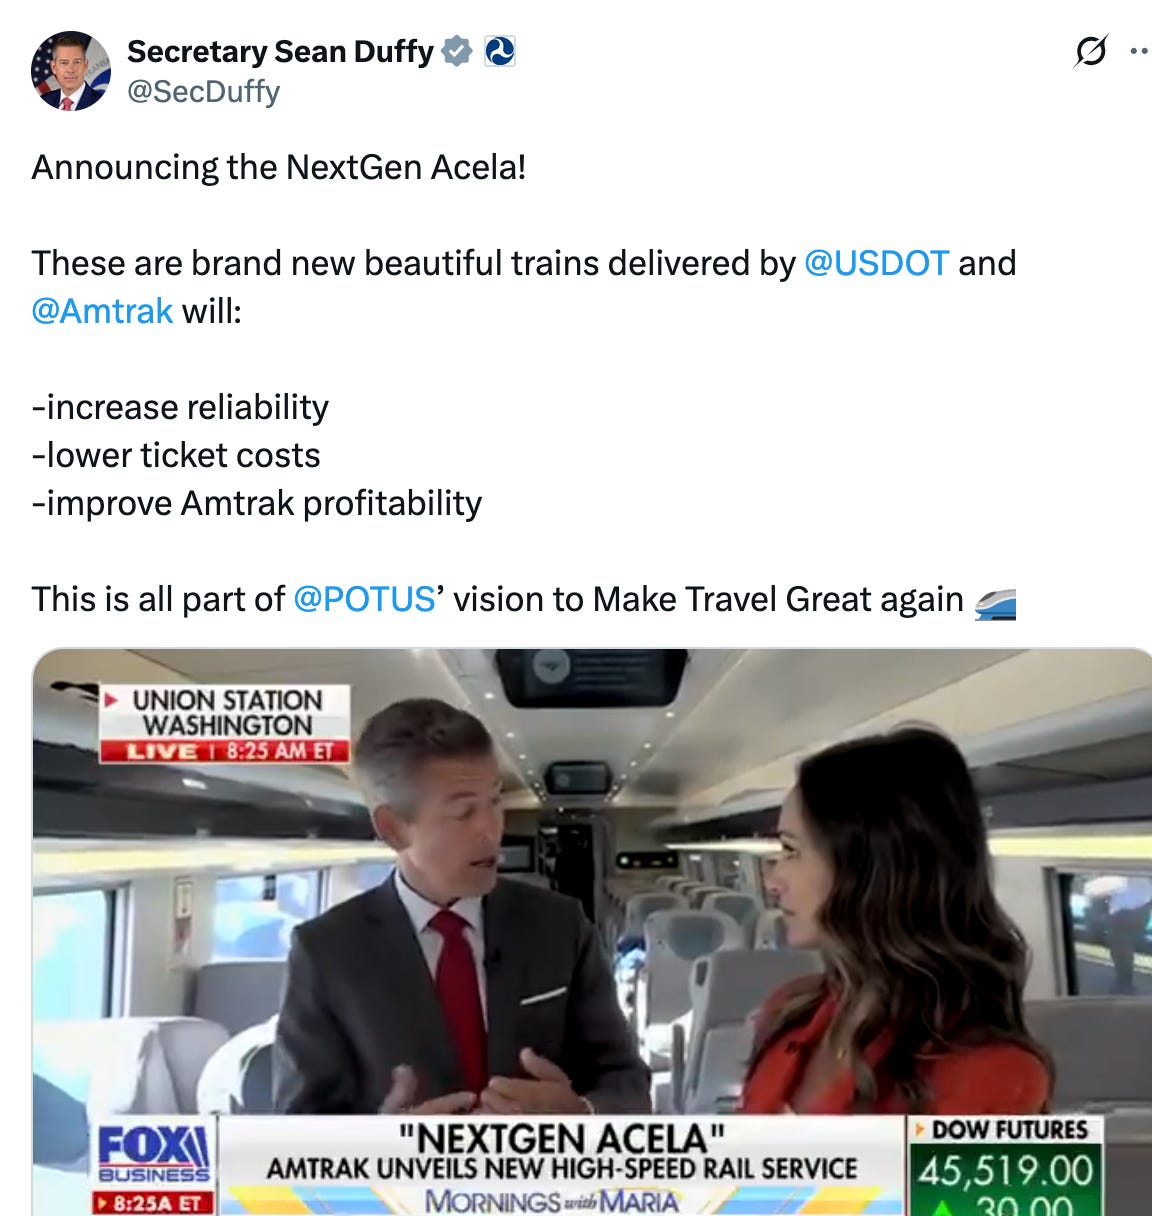1152x1216 pixels.
Task: Open the Grok explain-post icon
Action: (x=1090, y=50)
